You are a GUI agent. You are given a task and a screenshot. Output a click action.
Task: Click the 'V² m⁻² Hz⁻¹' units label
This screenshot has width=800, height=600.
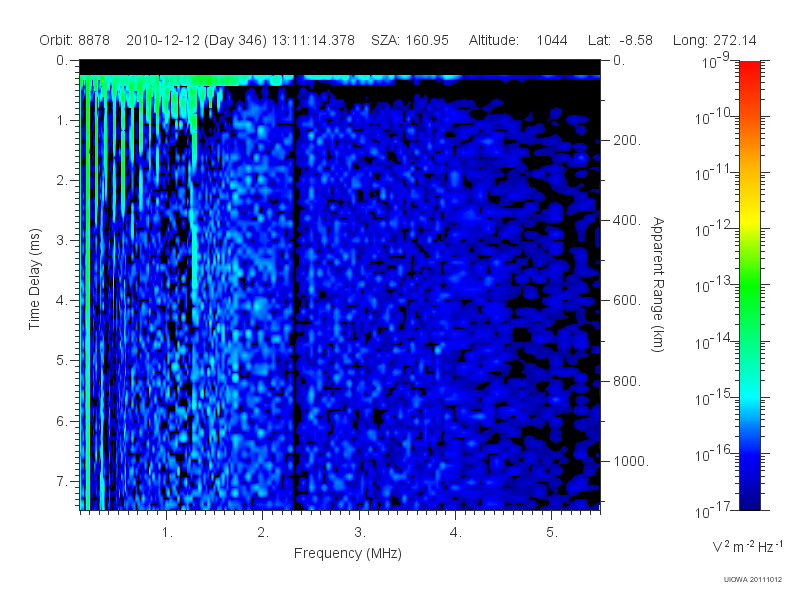(747, 546)
